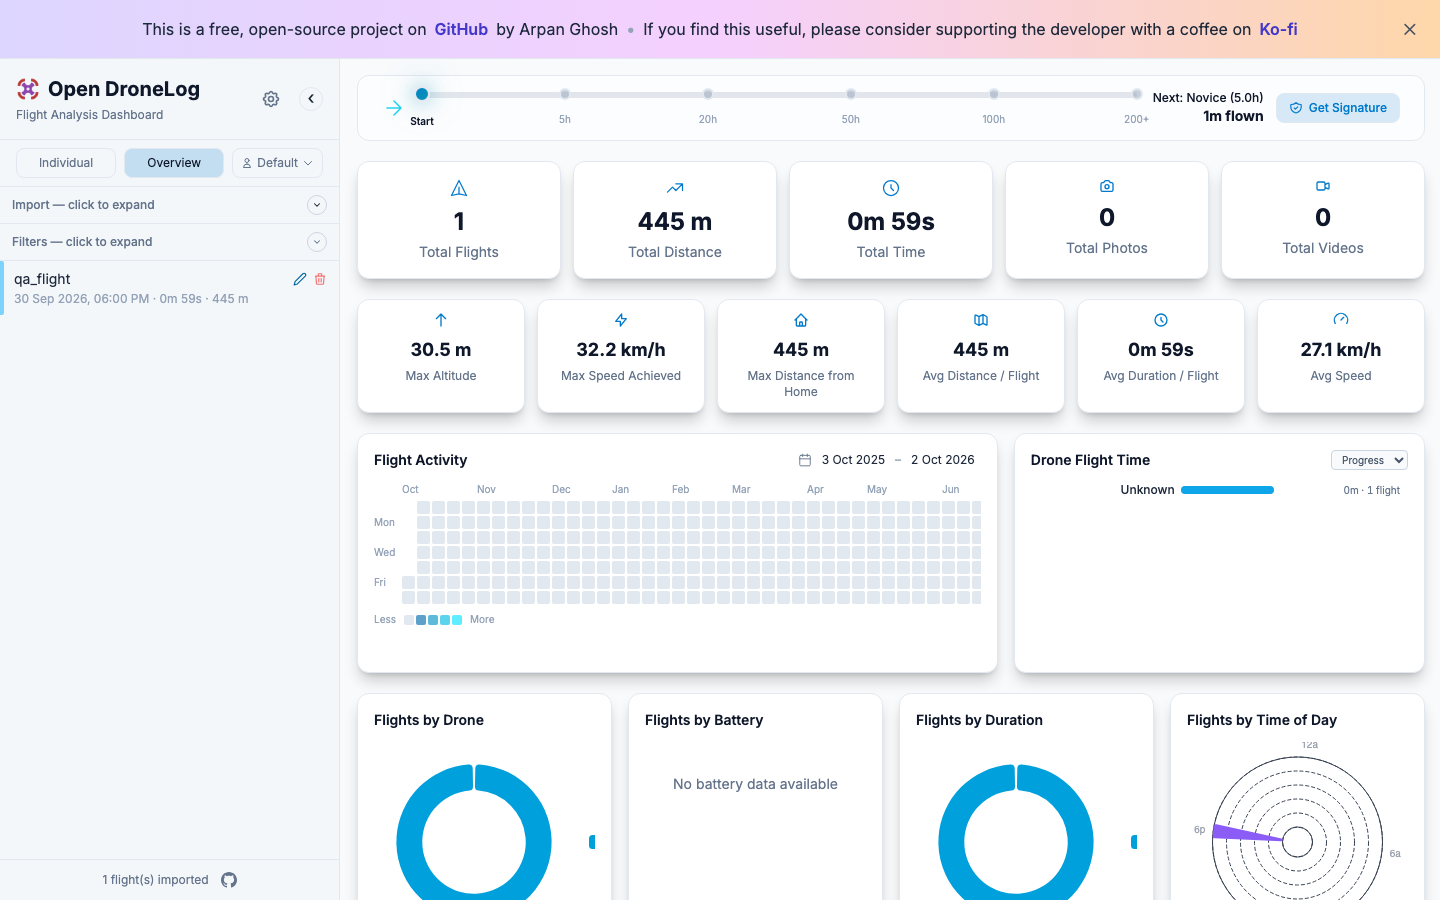Click the Total Videos camcorder icon
Screen dimensions: 1440x900
click(x=1323, y=186)
